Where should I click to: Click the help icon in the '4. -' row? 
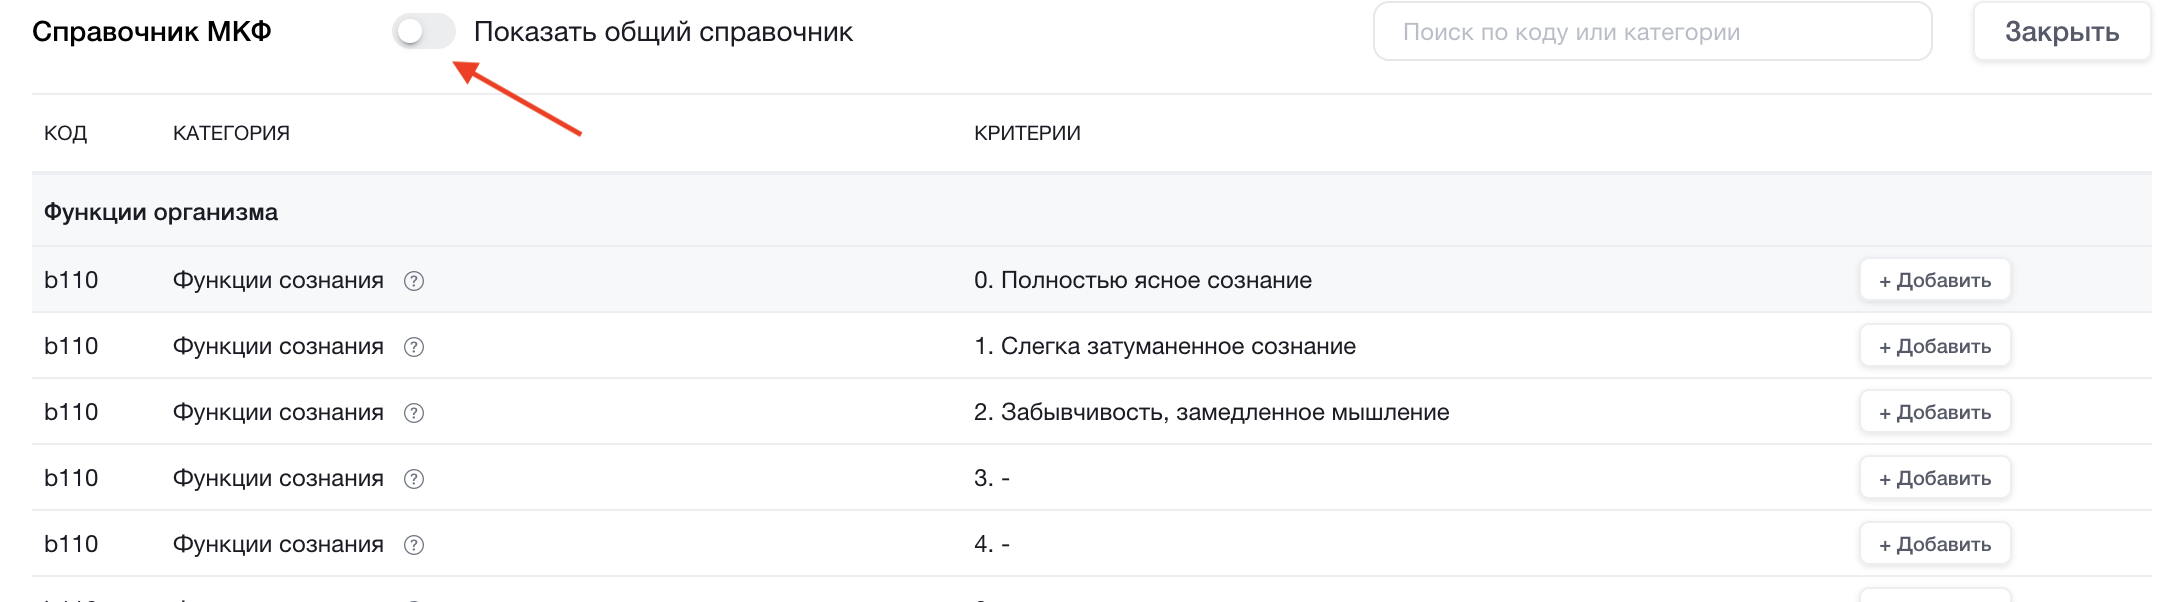(x=414, y=545)
